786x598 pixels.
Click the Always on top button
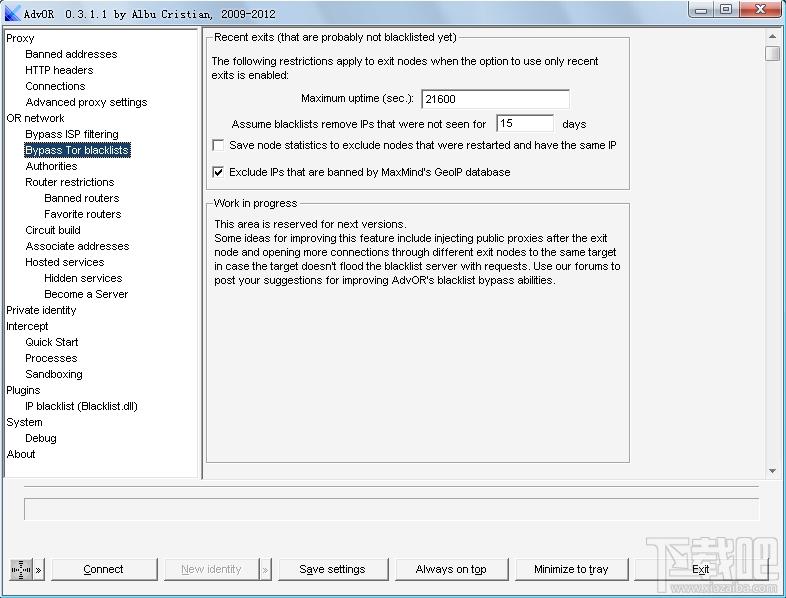(x=451, y=569)
